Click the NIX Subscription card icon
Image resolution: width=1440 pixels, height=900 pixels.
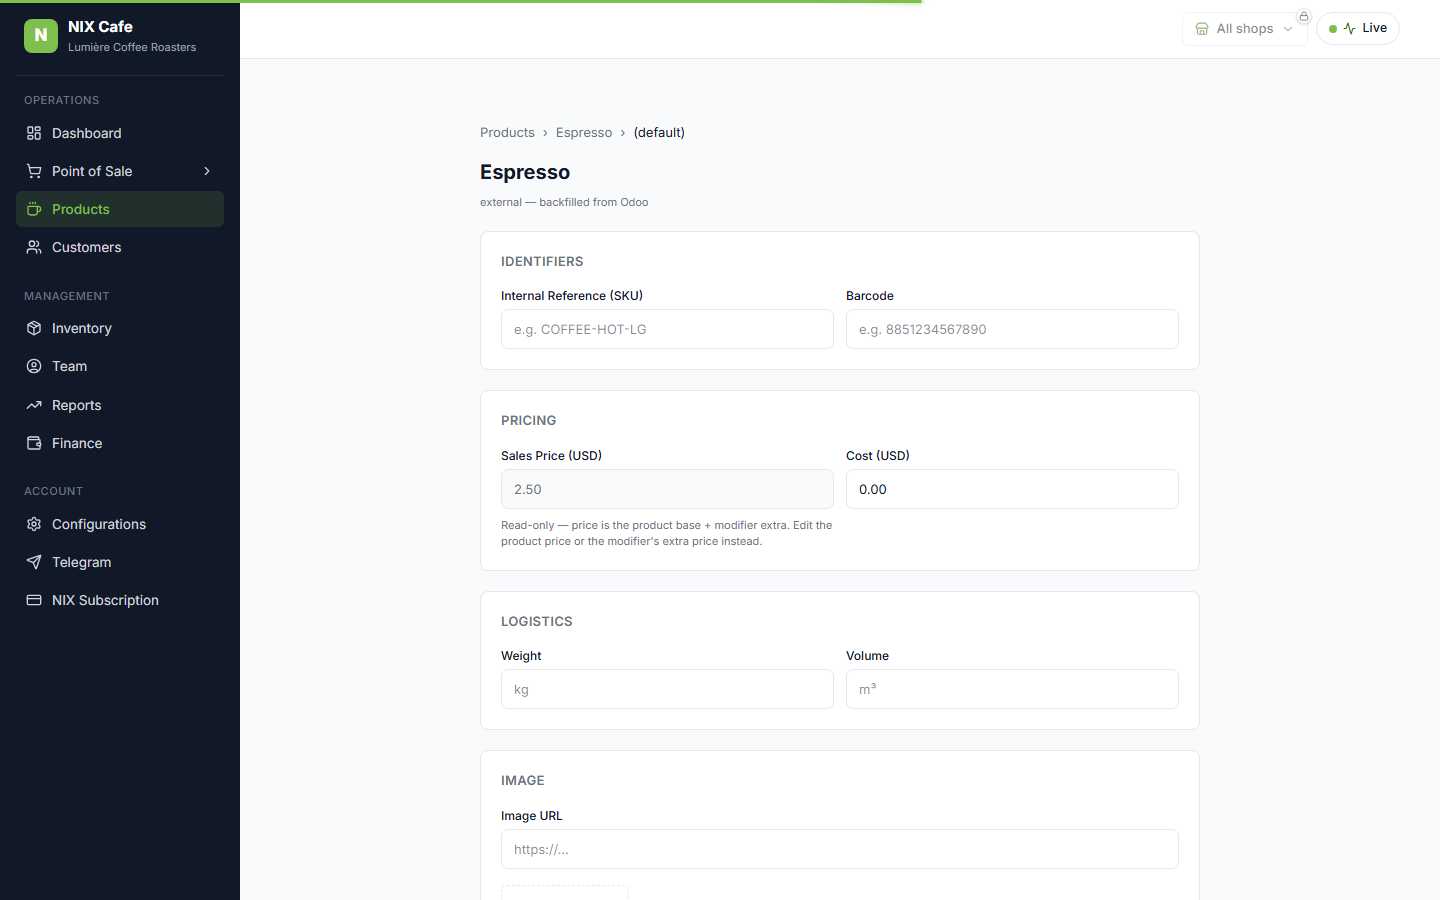click(34, 600)
